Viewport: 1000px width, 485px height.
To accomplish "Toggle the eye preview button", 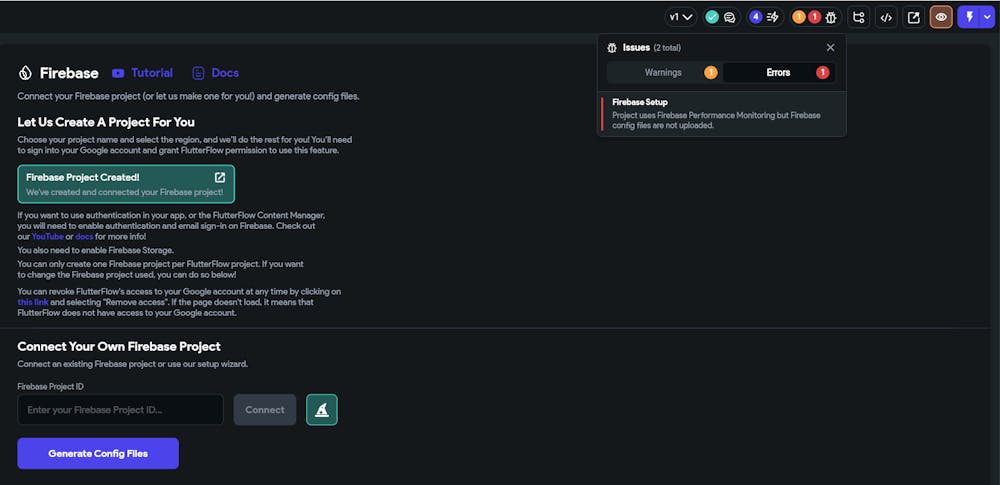I will (941, 17).
